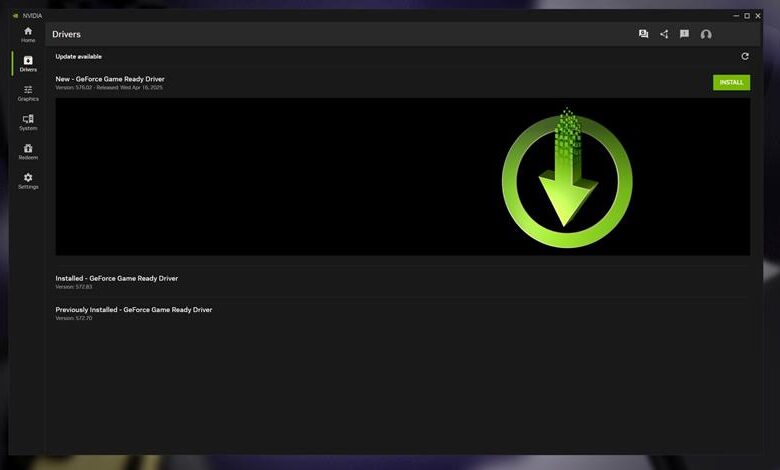
Task: Click the NVIDIA logo in title bar
Action: [x=15, y=16]
